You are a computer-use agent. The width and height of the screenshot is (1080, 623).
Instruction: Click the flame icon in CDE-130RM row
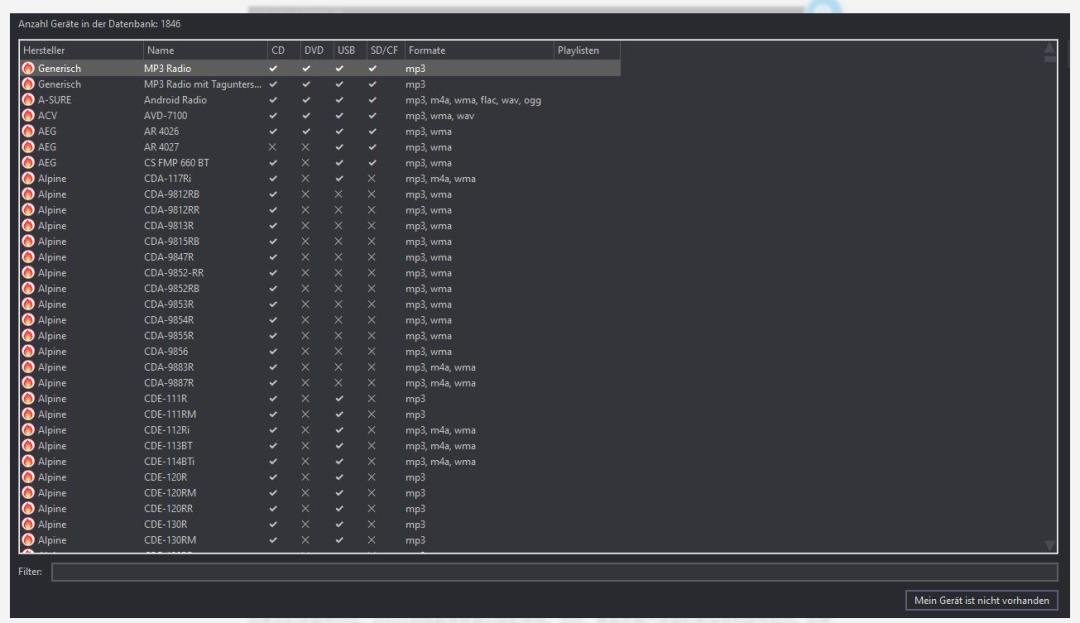pos(28,540)
